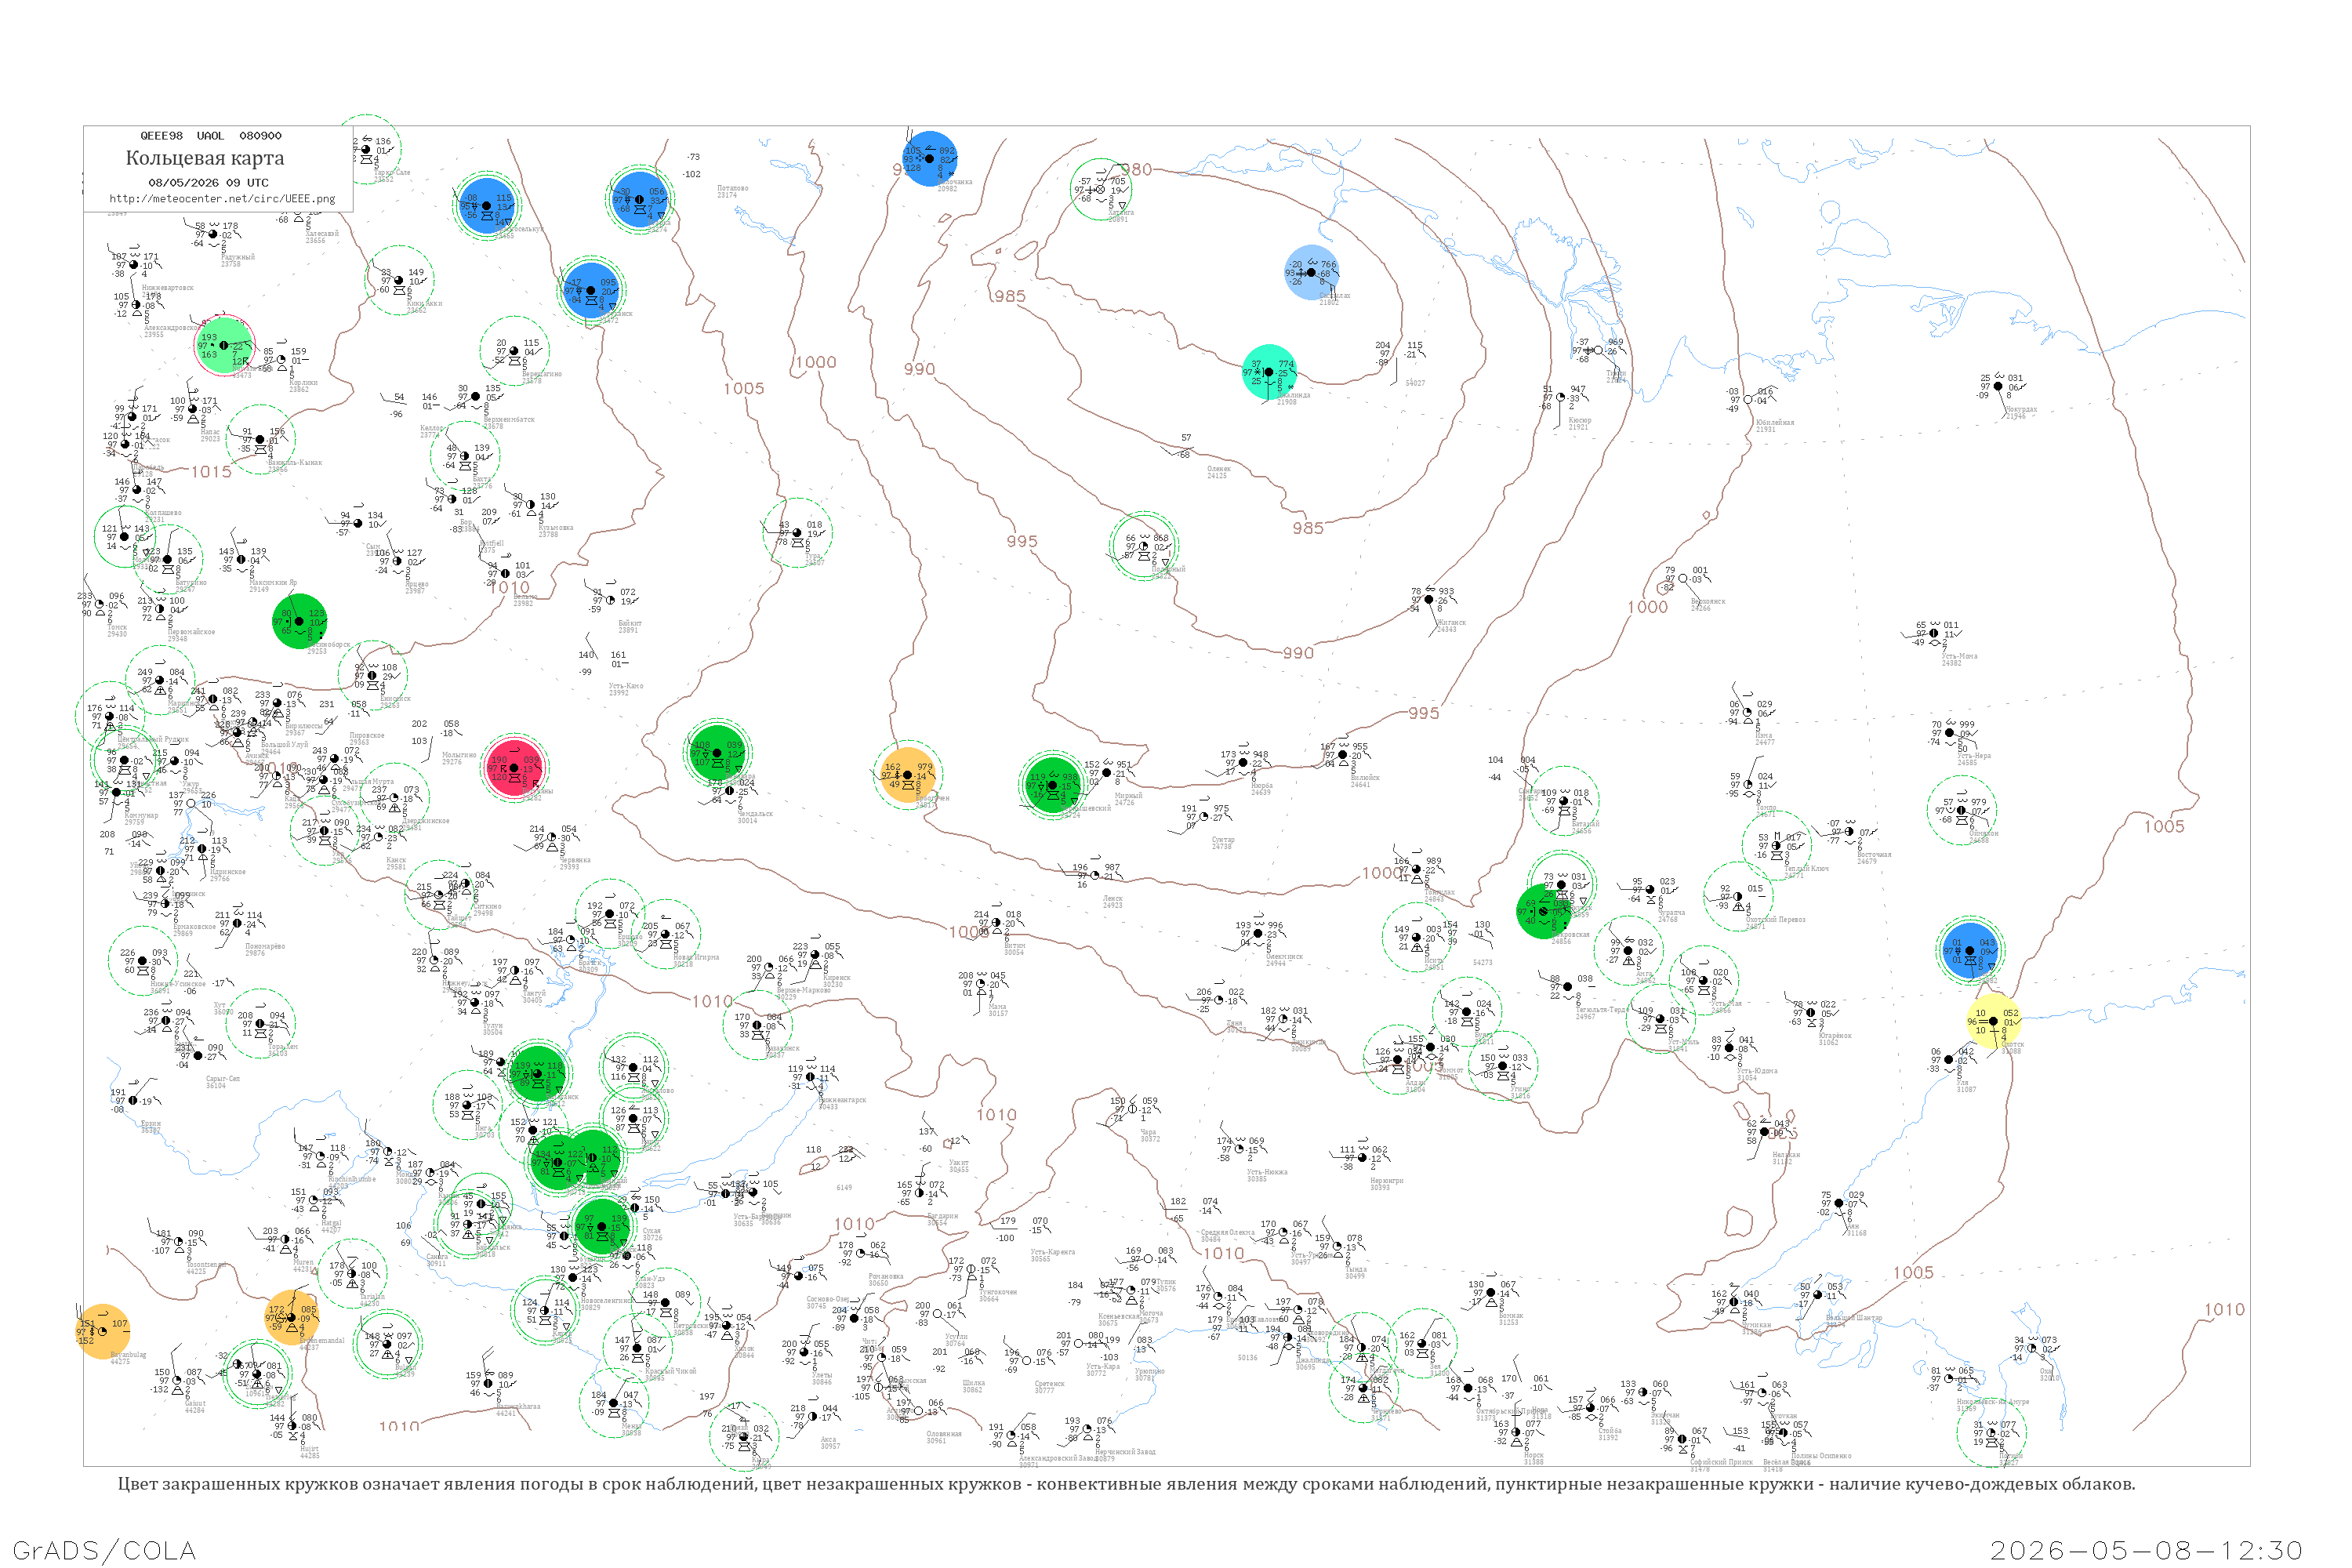Click the Верхнеимбатск station label

point(509,420)
